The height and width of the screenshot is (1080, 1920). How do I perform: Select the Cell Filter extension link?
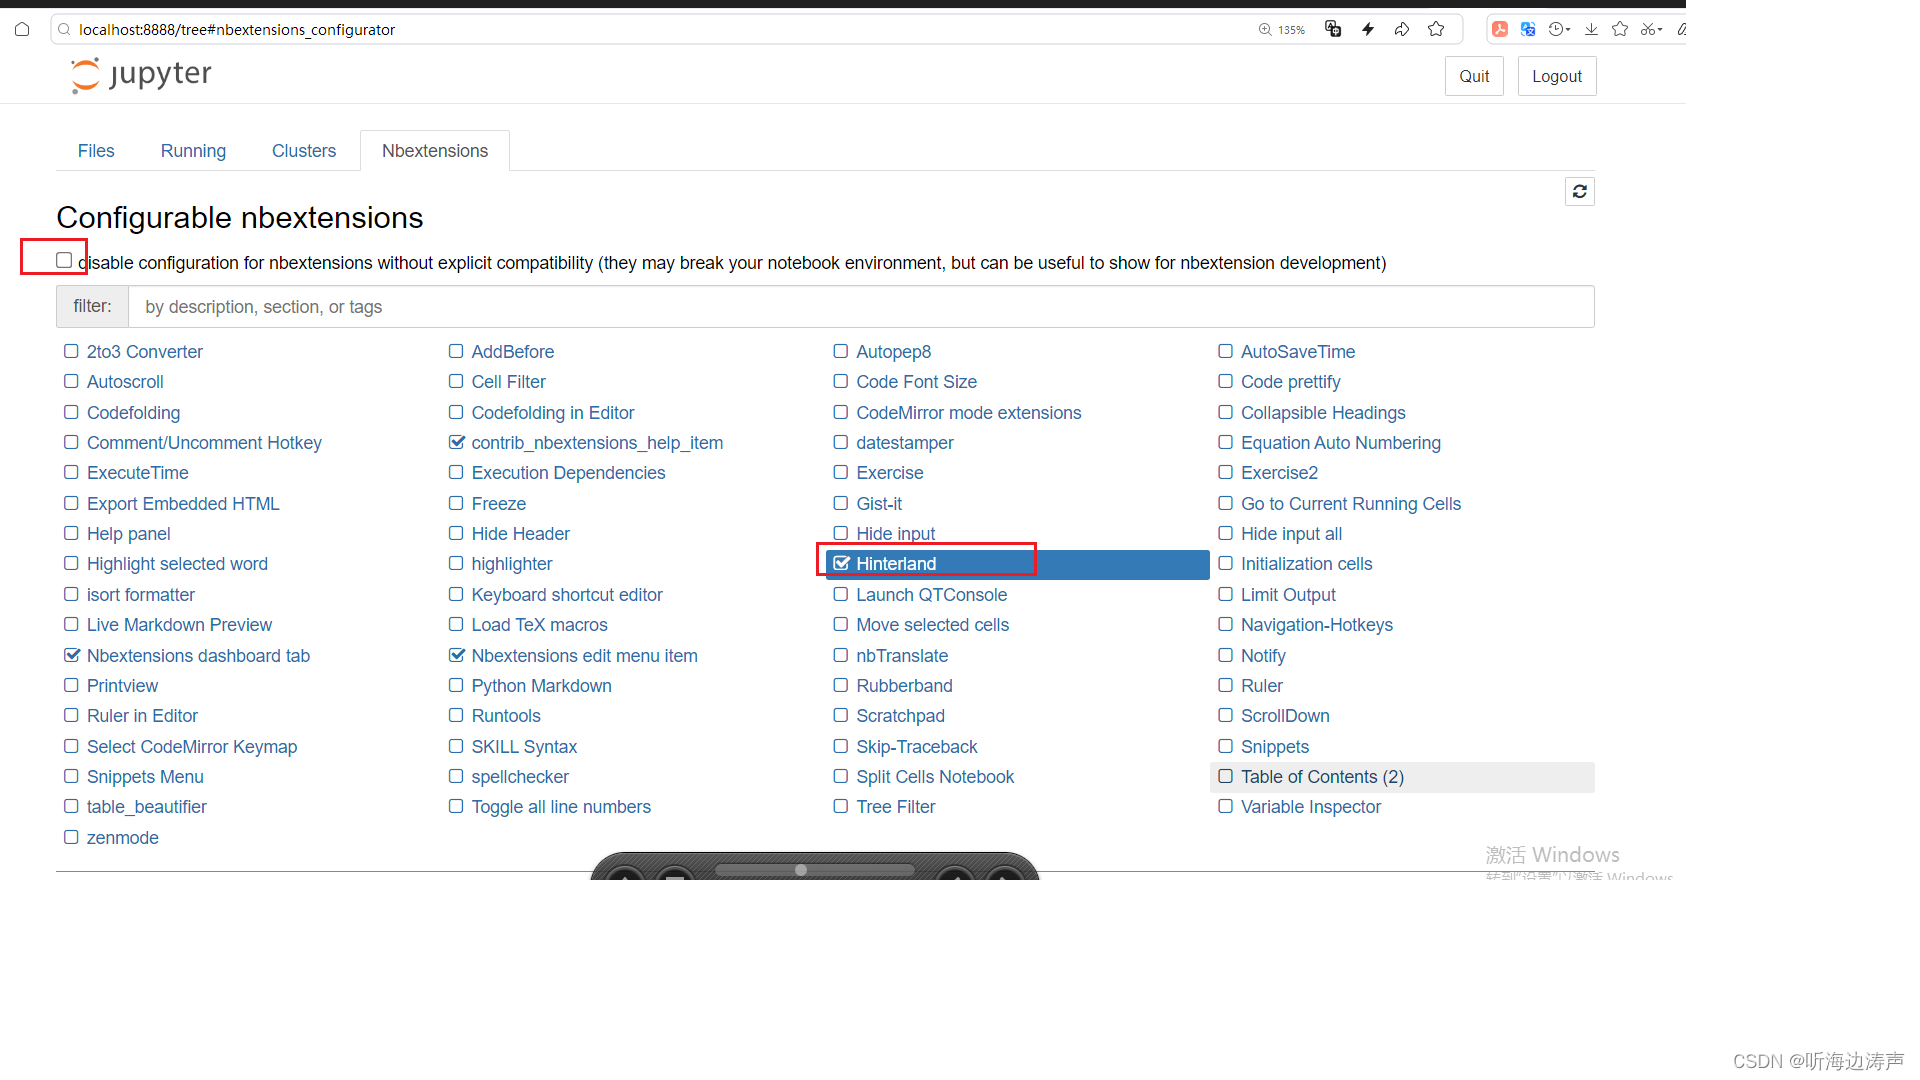click(508, 382)
